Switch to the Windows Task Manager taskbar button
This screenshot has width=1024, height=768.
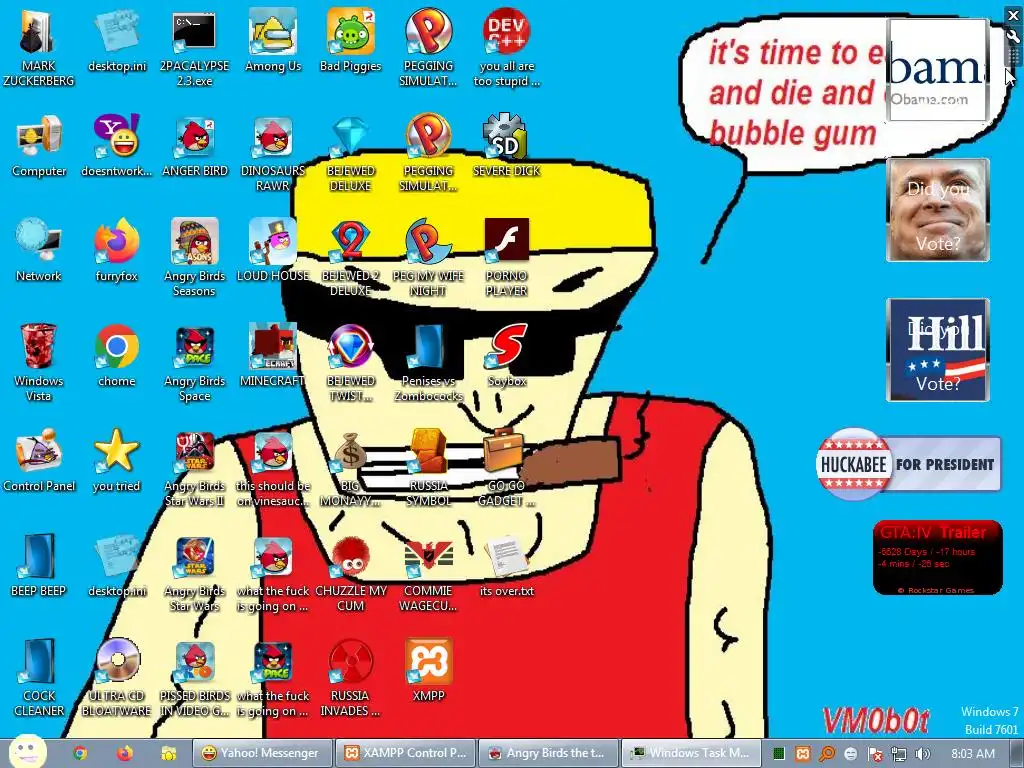[x=691, y=753]
